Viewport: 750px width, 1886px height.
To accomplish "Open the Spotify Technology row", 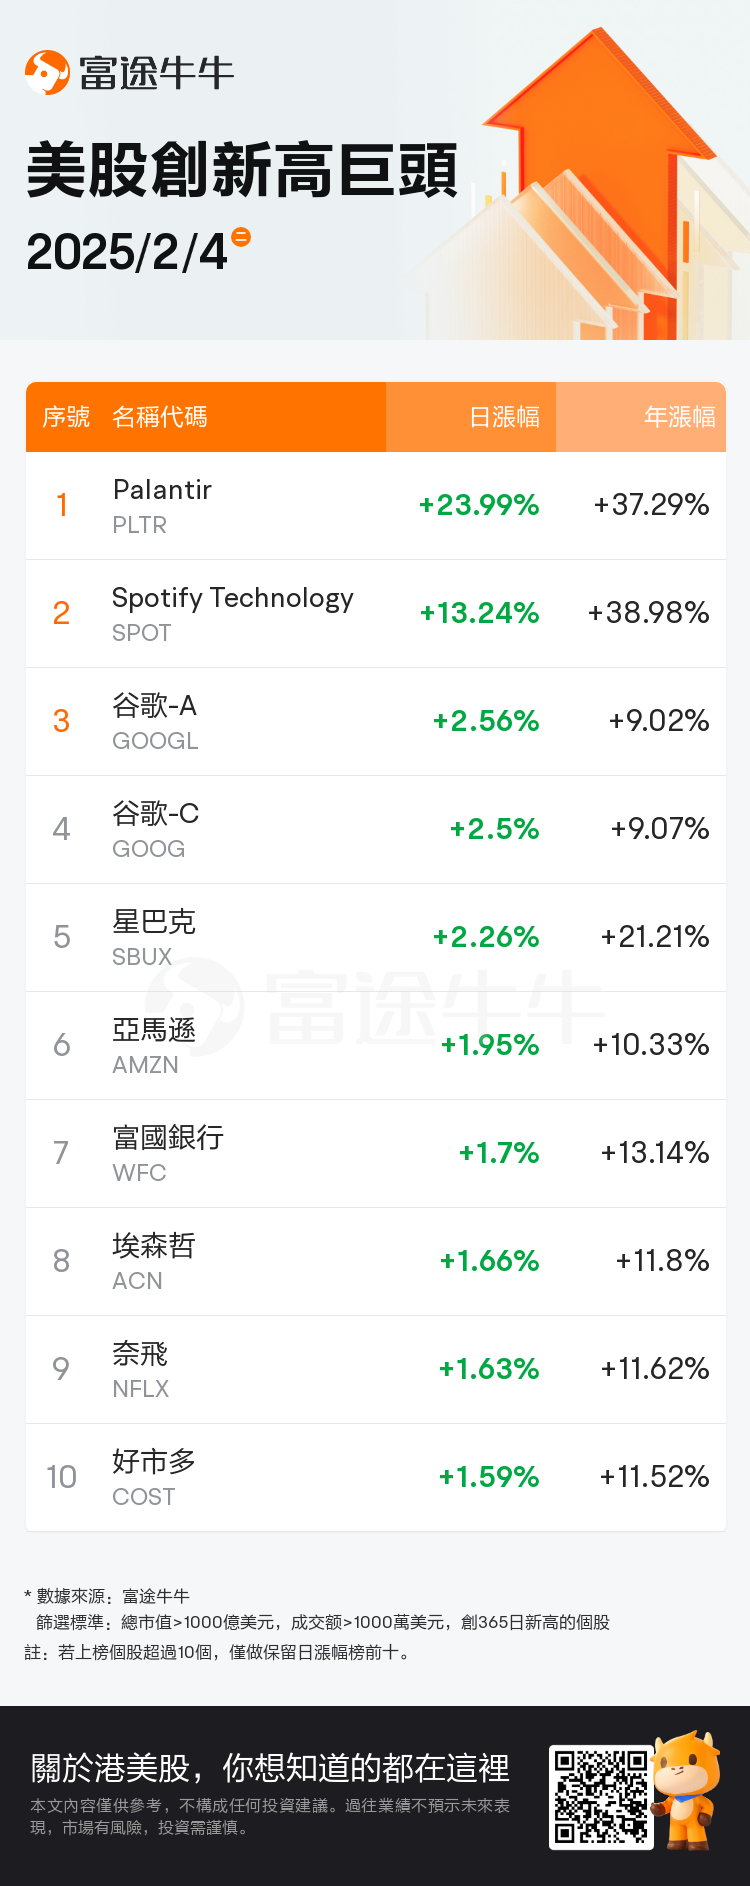I will (376, 614).
